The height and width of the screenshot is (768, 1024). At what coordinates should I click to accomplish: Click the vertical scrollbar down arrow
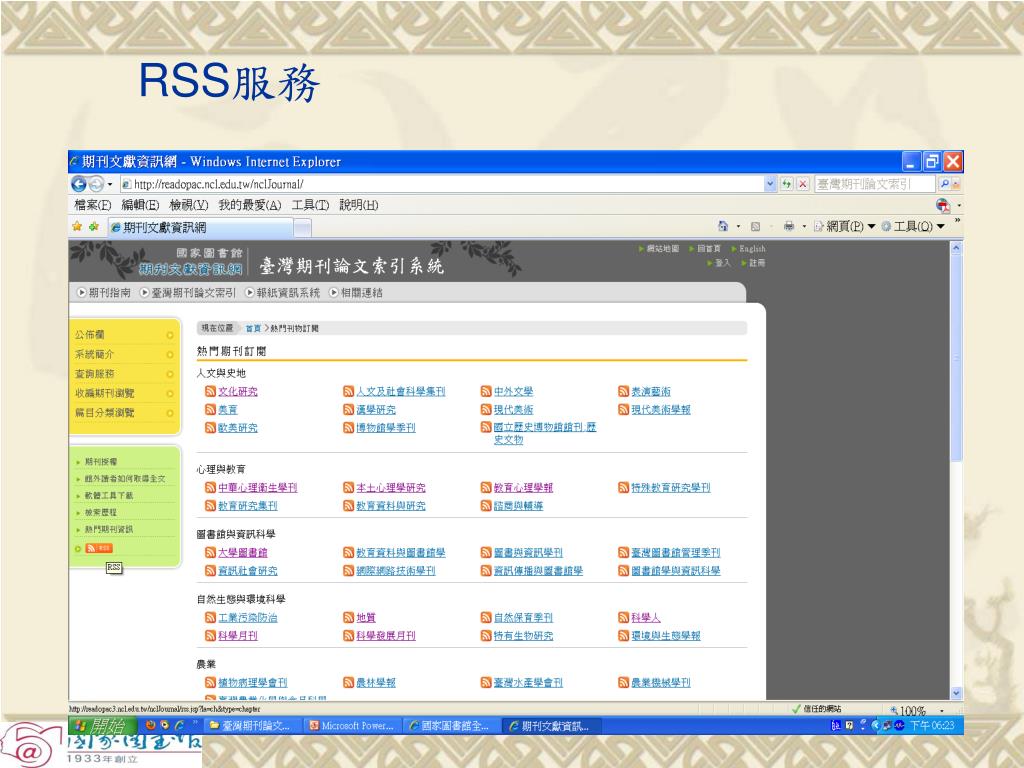click(956, 694)
